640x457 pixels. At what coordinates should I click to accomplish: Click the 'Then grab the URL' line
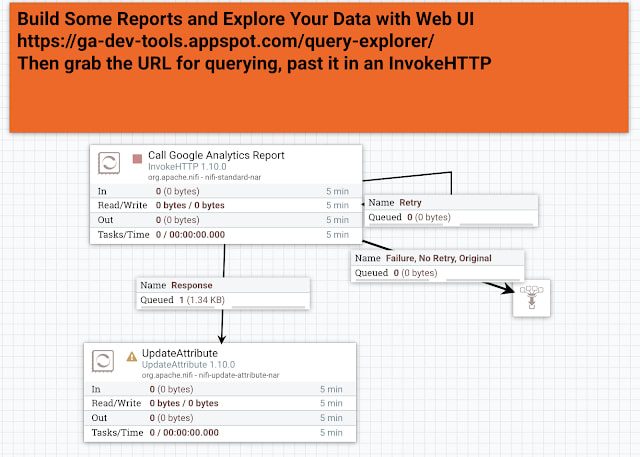click(254, 64)
